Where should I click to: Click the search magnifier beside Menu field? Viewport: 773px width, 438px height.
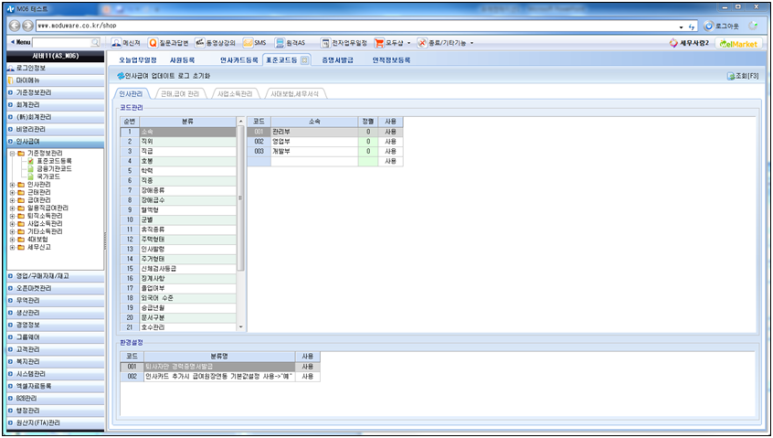[x=96, y=42]
